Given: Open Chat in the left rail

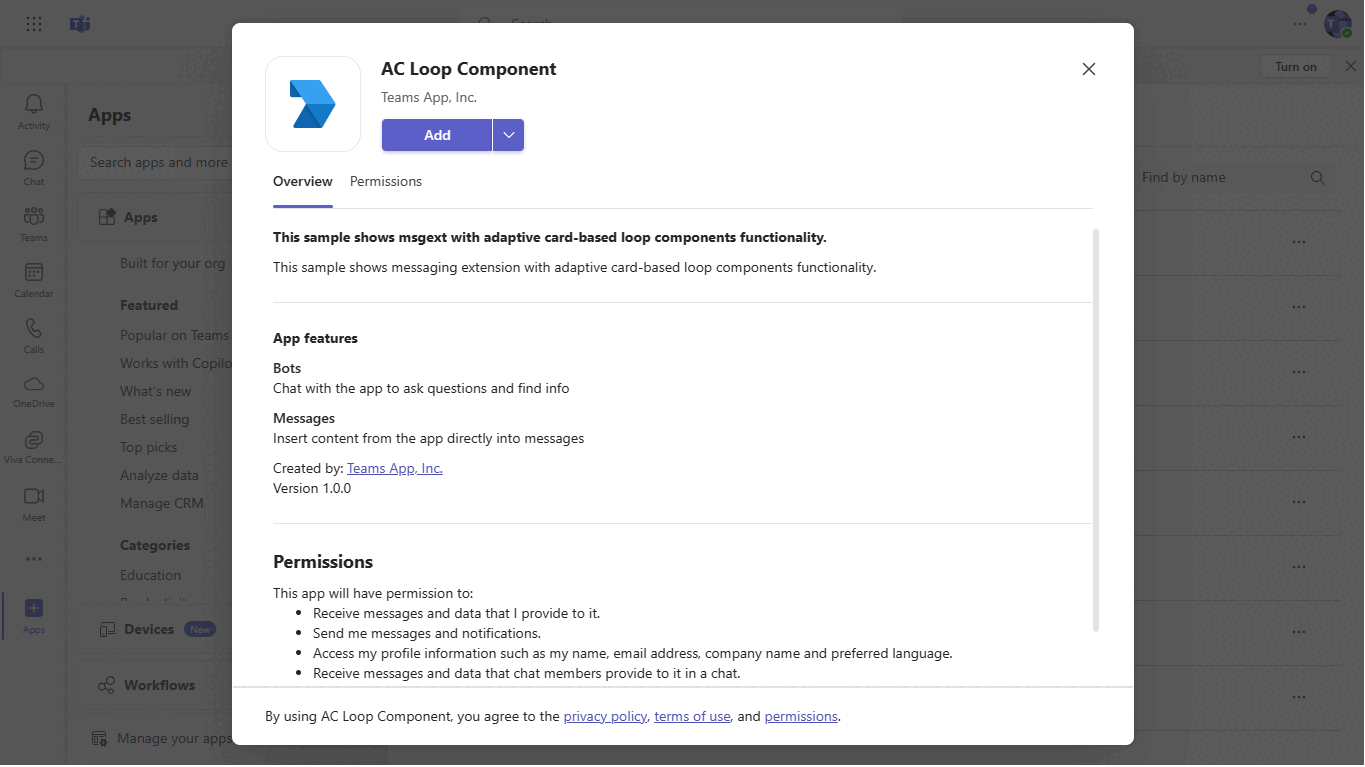Looking at the screenshot, I should tap(34, 167).
